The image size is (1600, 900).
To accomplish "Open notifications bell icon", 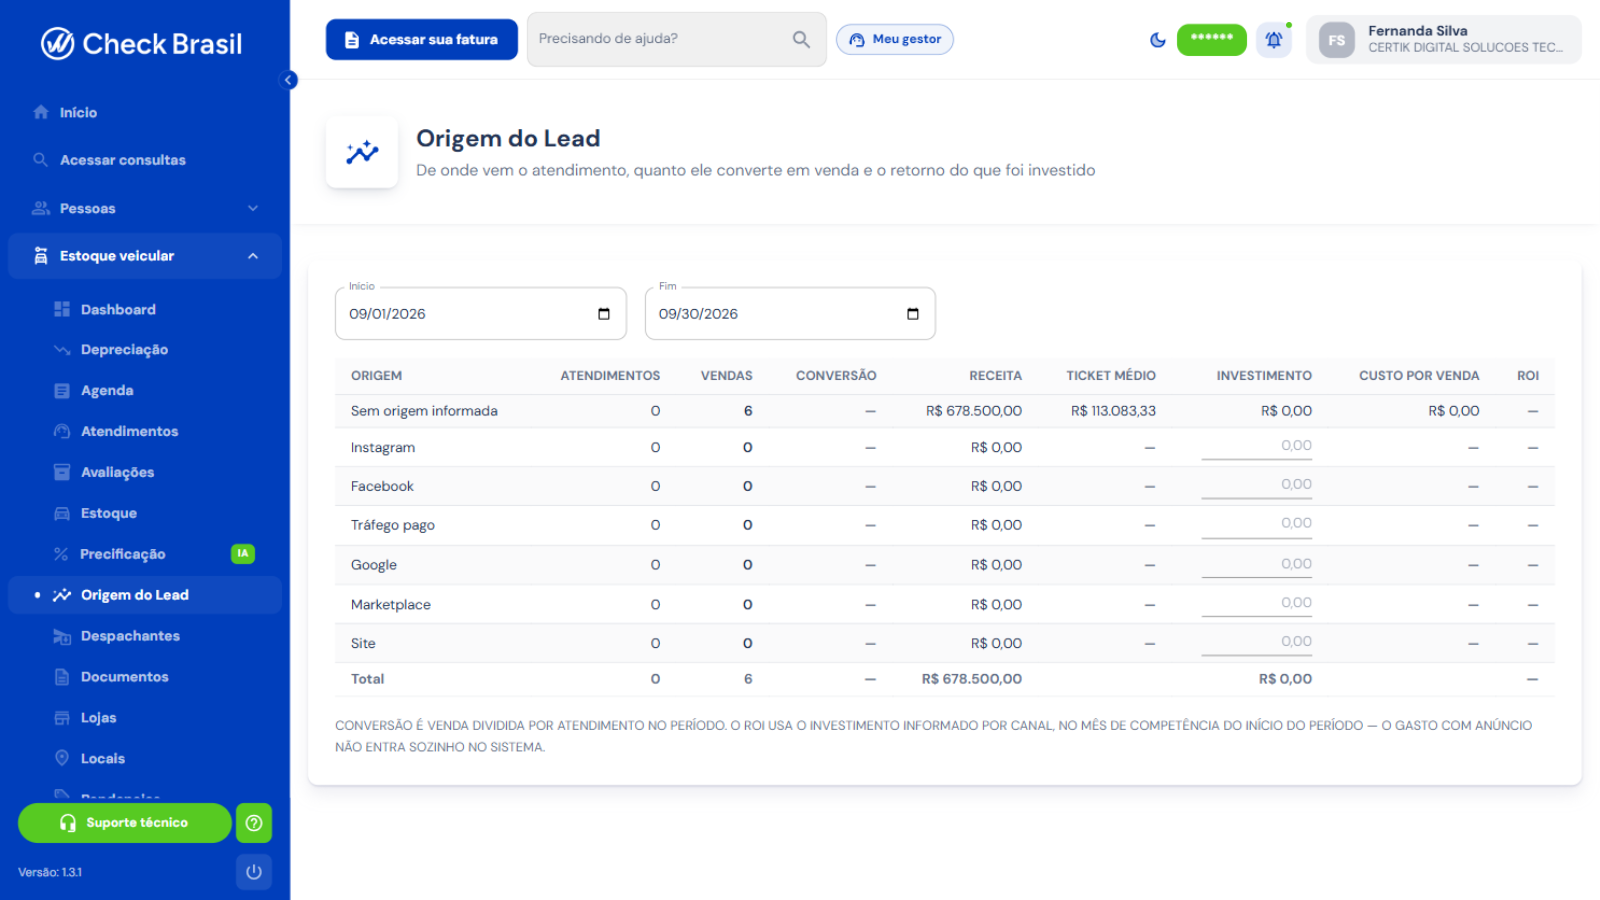I will (x=1274, y=40).
